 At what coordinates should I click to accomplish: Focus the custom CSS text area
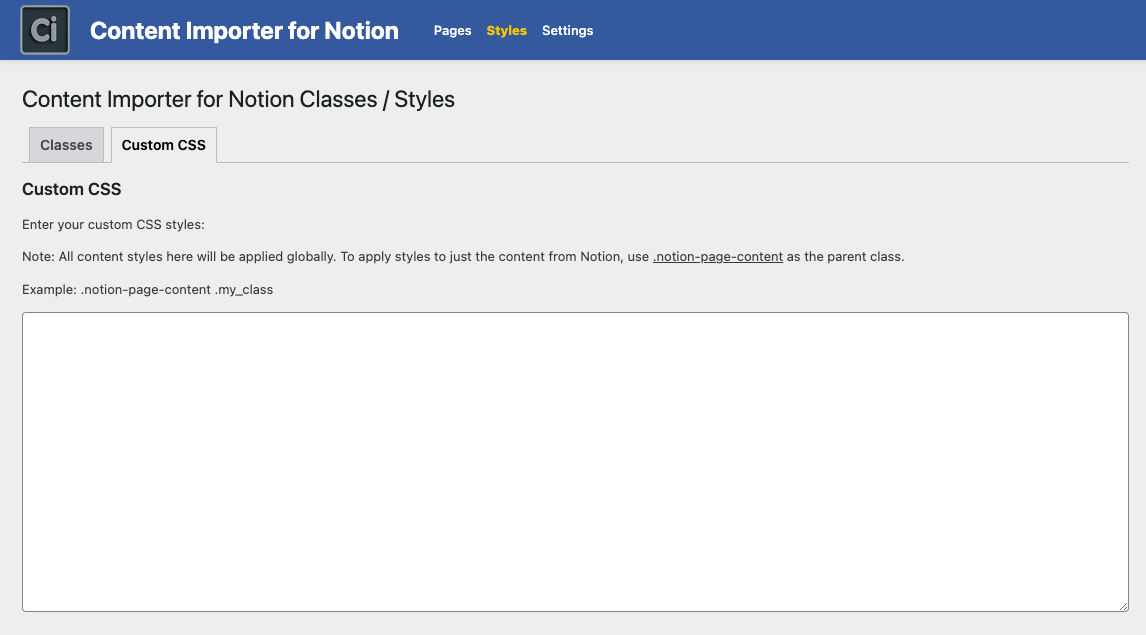(x=575, y=461)
